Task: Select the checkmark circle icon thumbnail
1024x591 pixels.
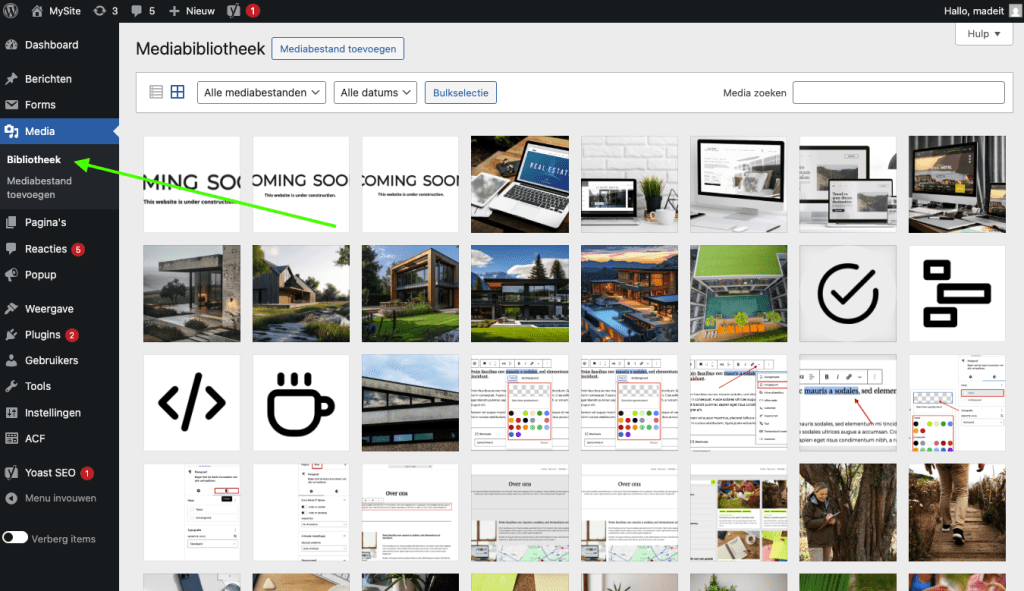Action: [x=848, y=293]
